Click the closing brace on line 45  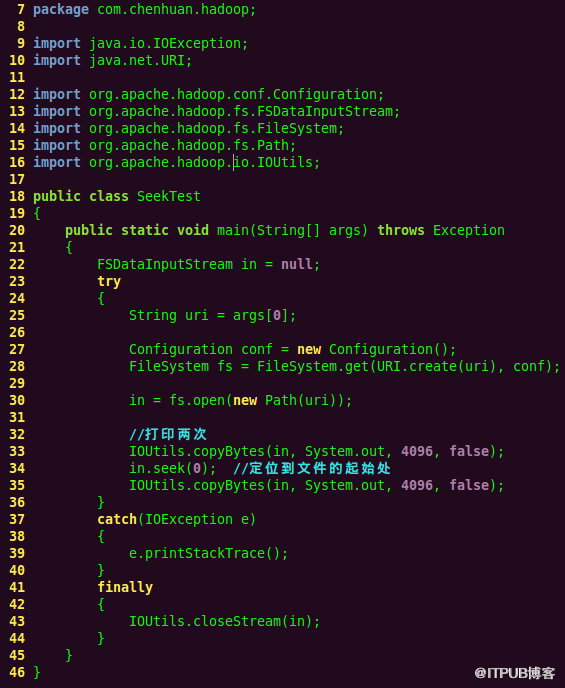point(69,656)
